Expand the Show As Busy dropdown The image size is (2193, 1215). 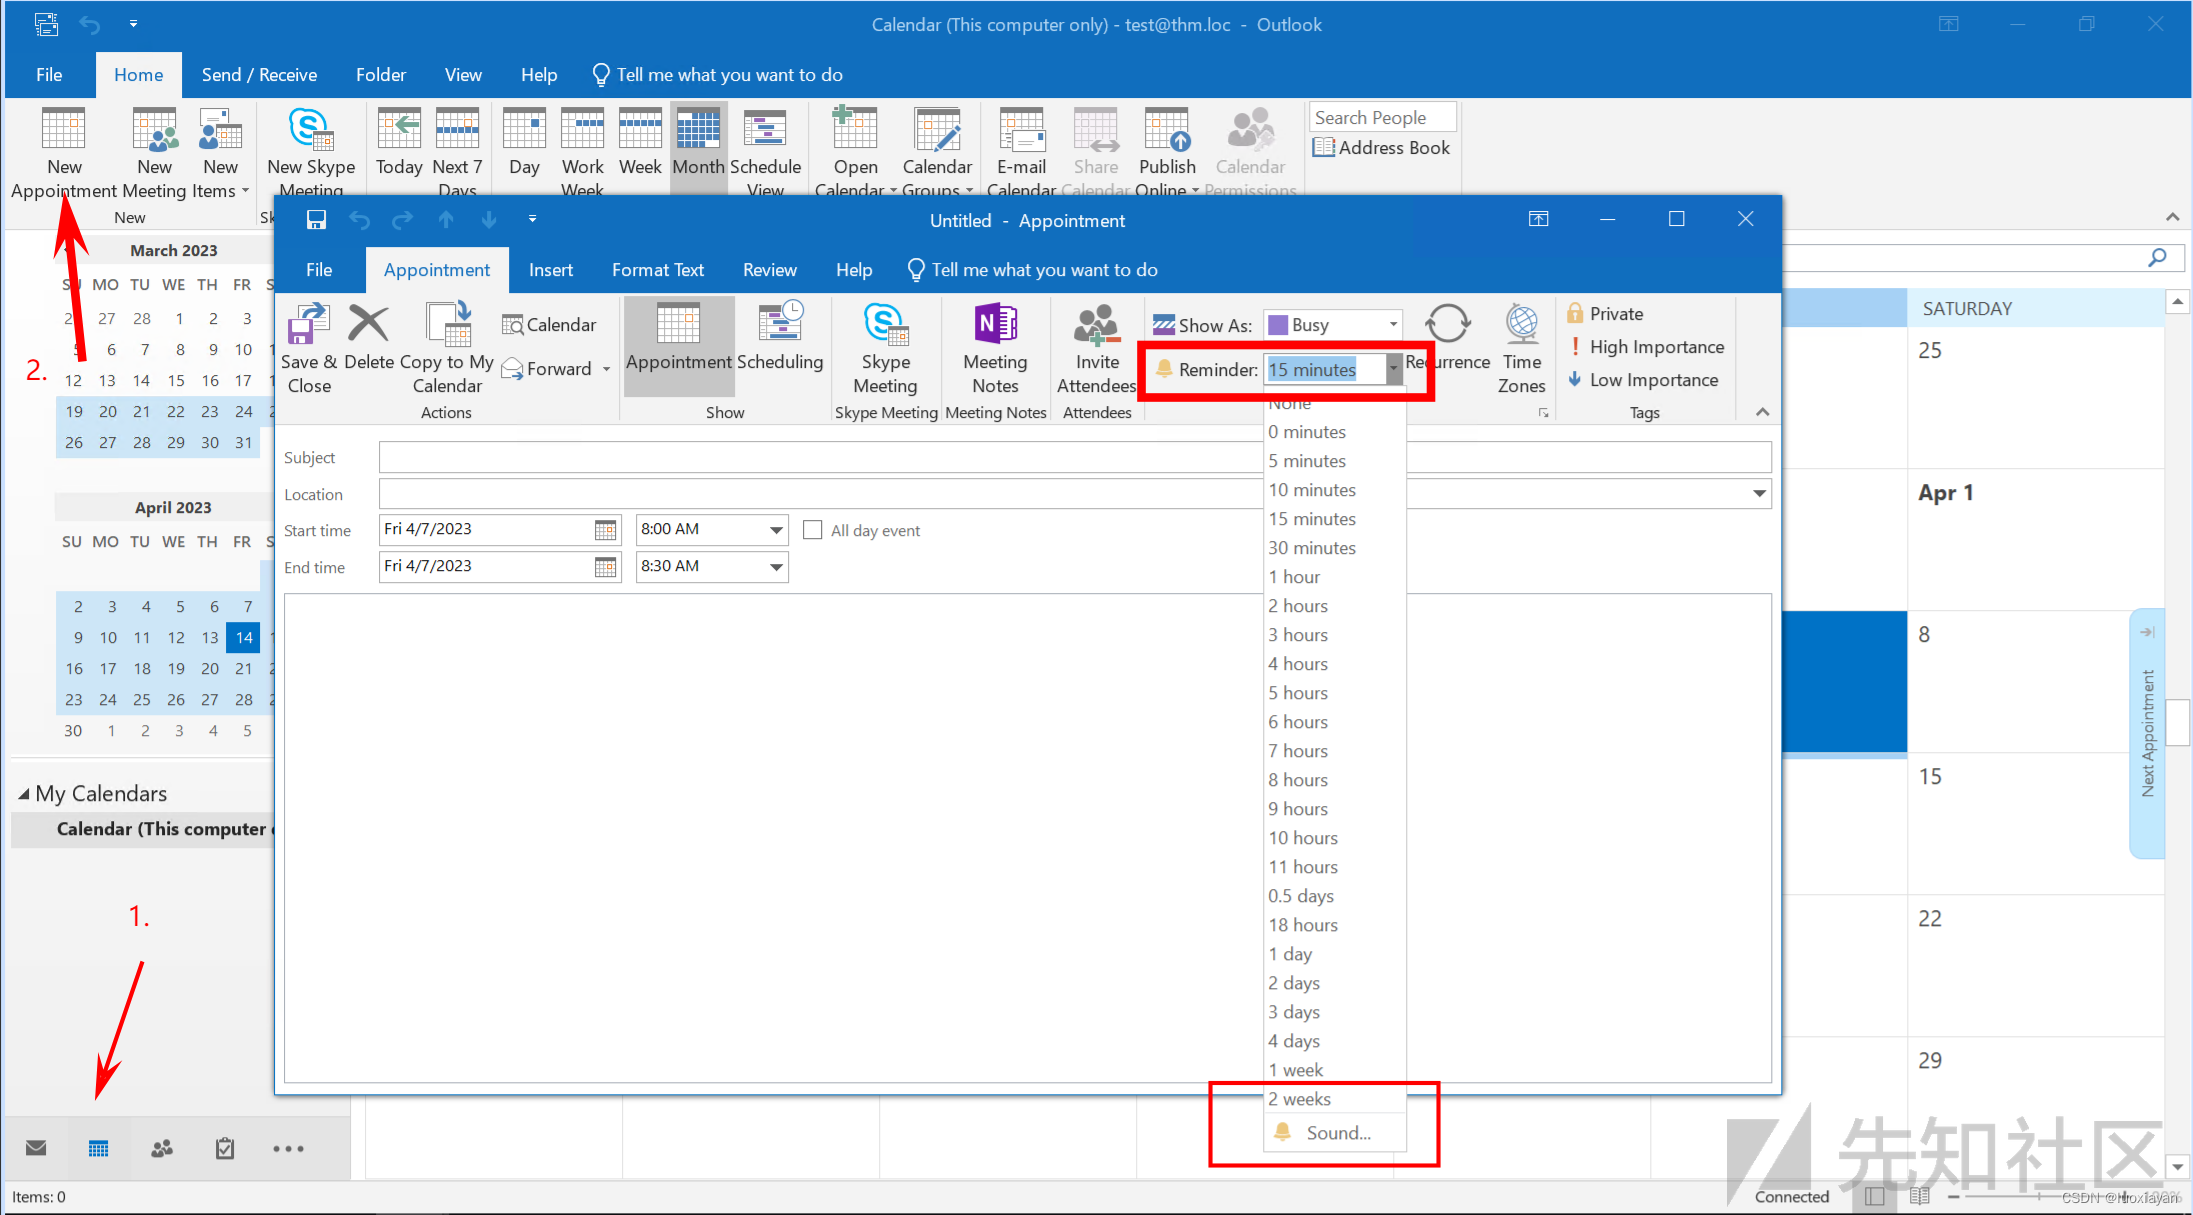(x=1393, y=325)
